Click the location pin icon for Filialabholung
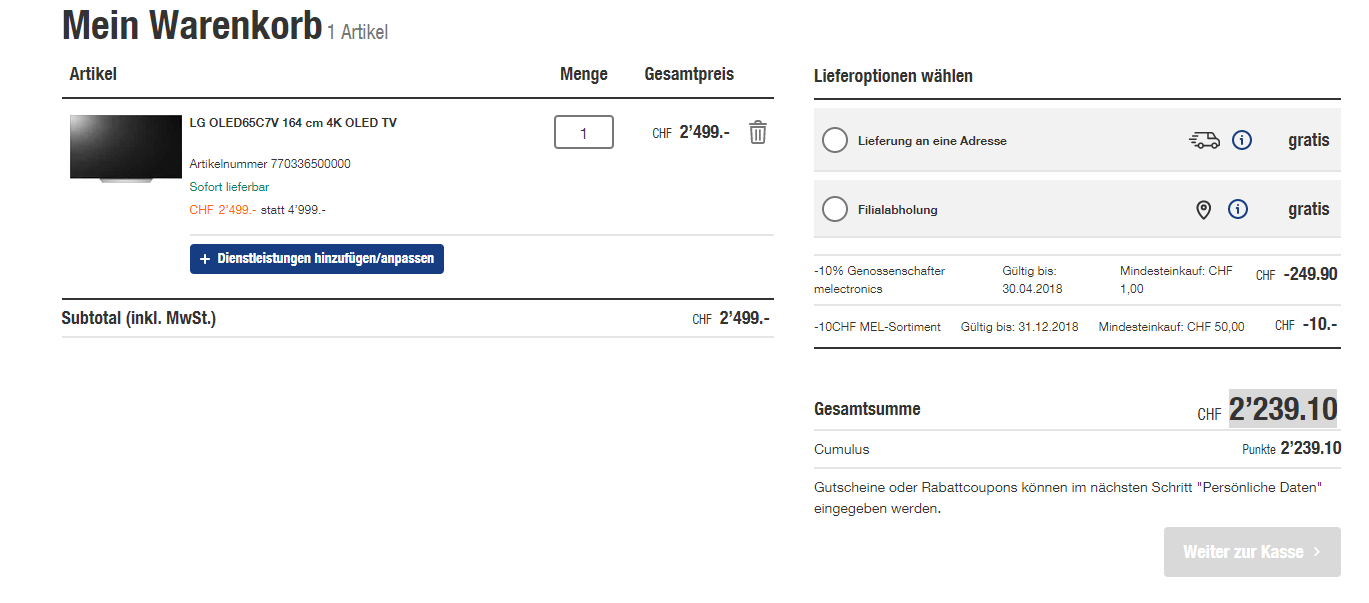The width and height of the screenshot is (1369, 603). coord(1204,210)
